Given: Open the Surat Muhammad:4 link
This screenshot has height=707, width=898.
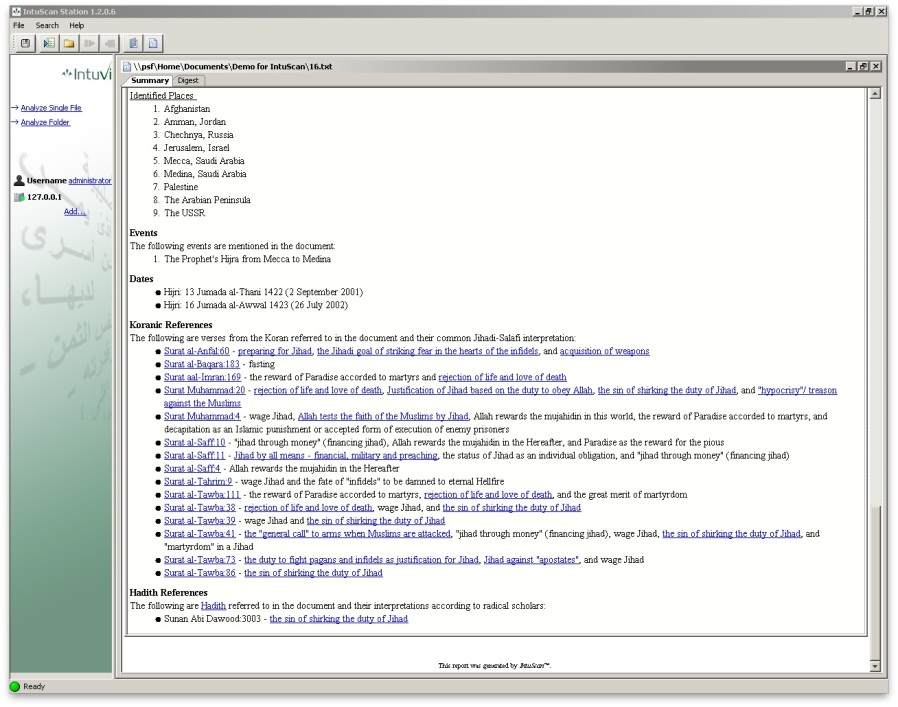Looking at the screenshot, I should click(202, 417).
